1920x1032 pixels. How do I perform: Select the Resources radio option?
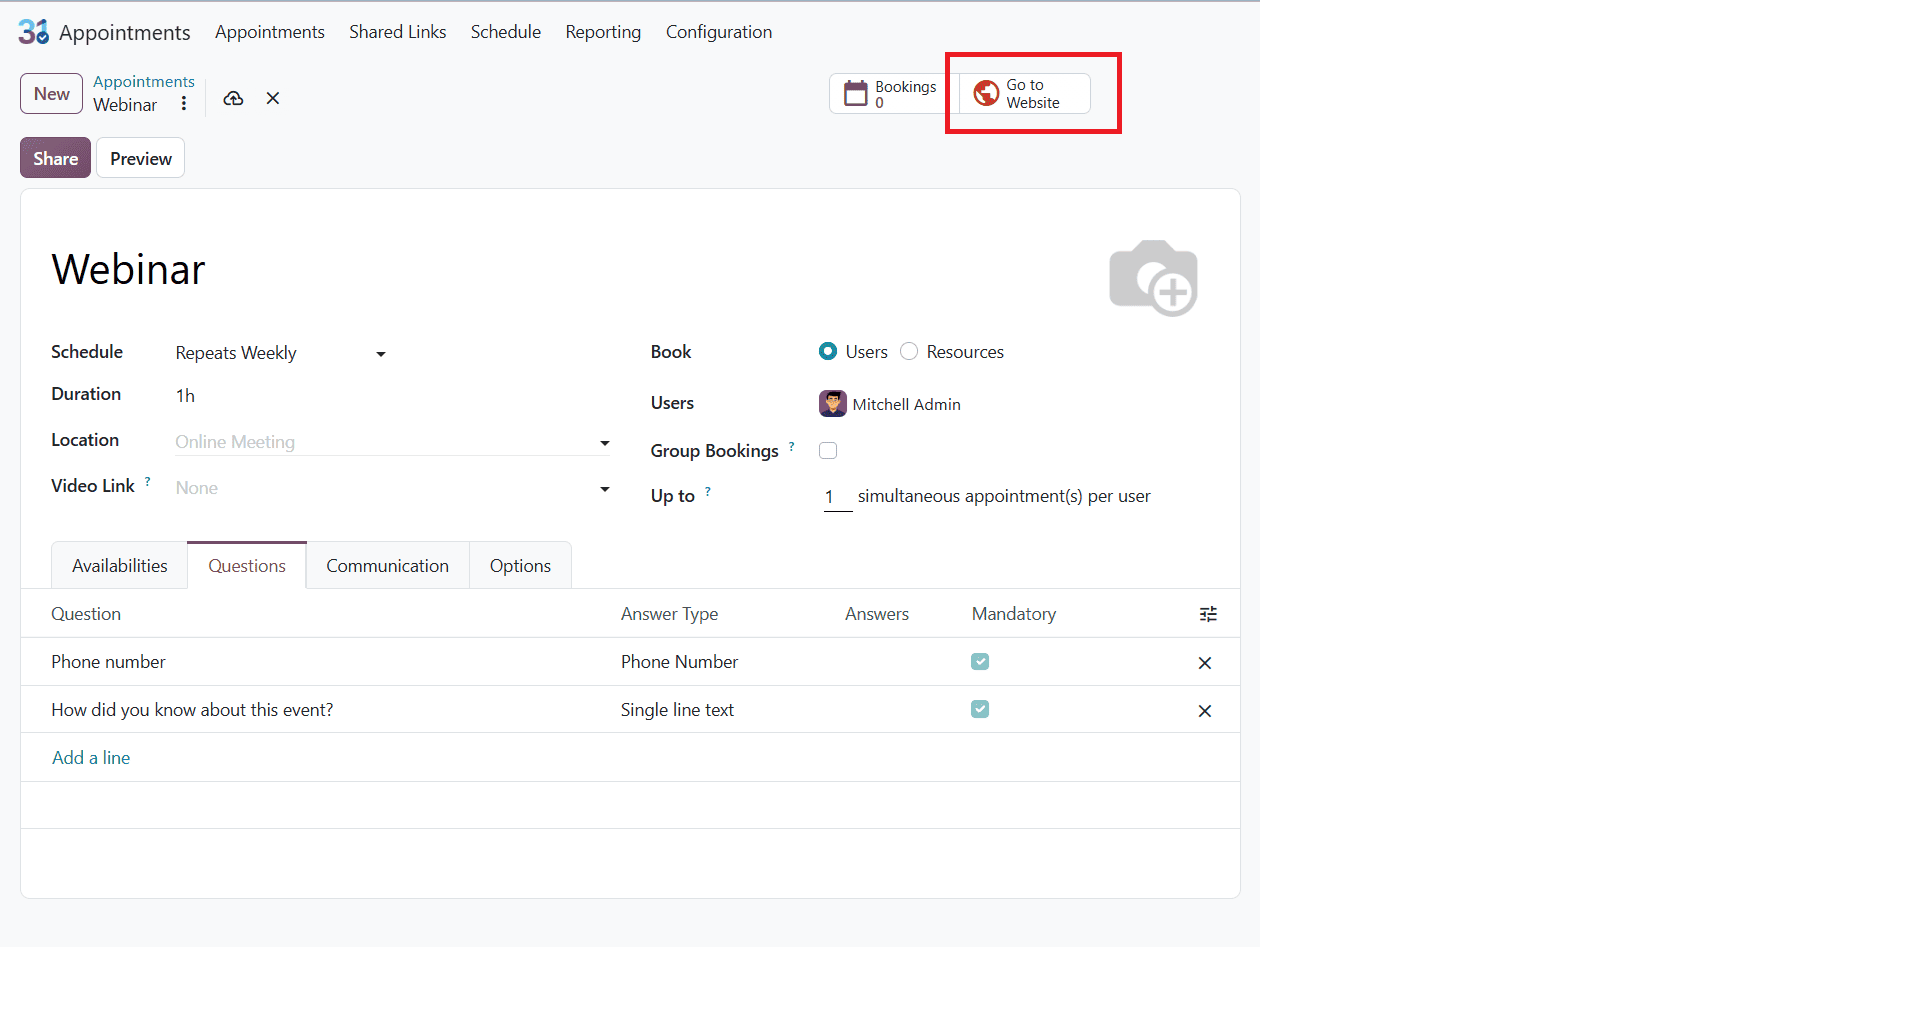pos(909,352)
